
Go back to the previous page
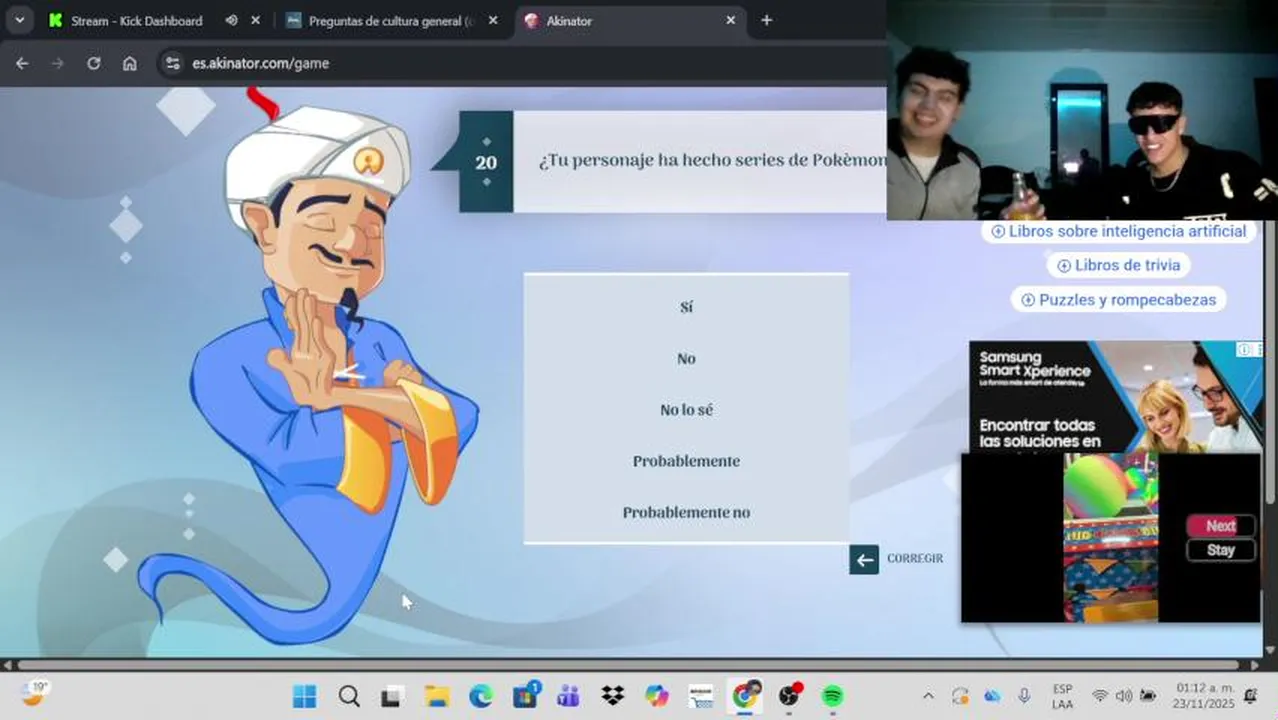point(22,63)
